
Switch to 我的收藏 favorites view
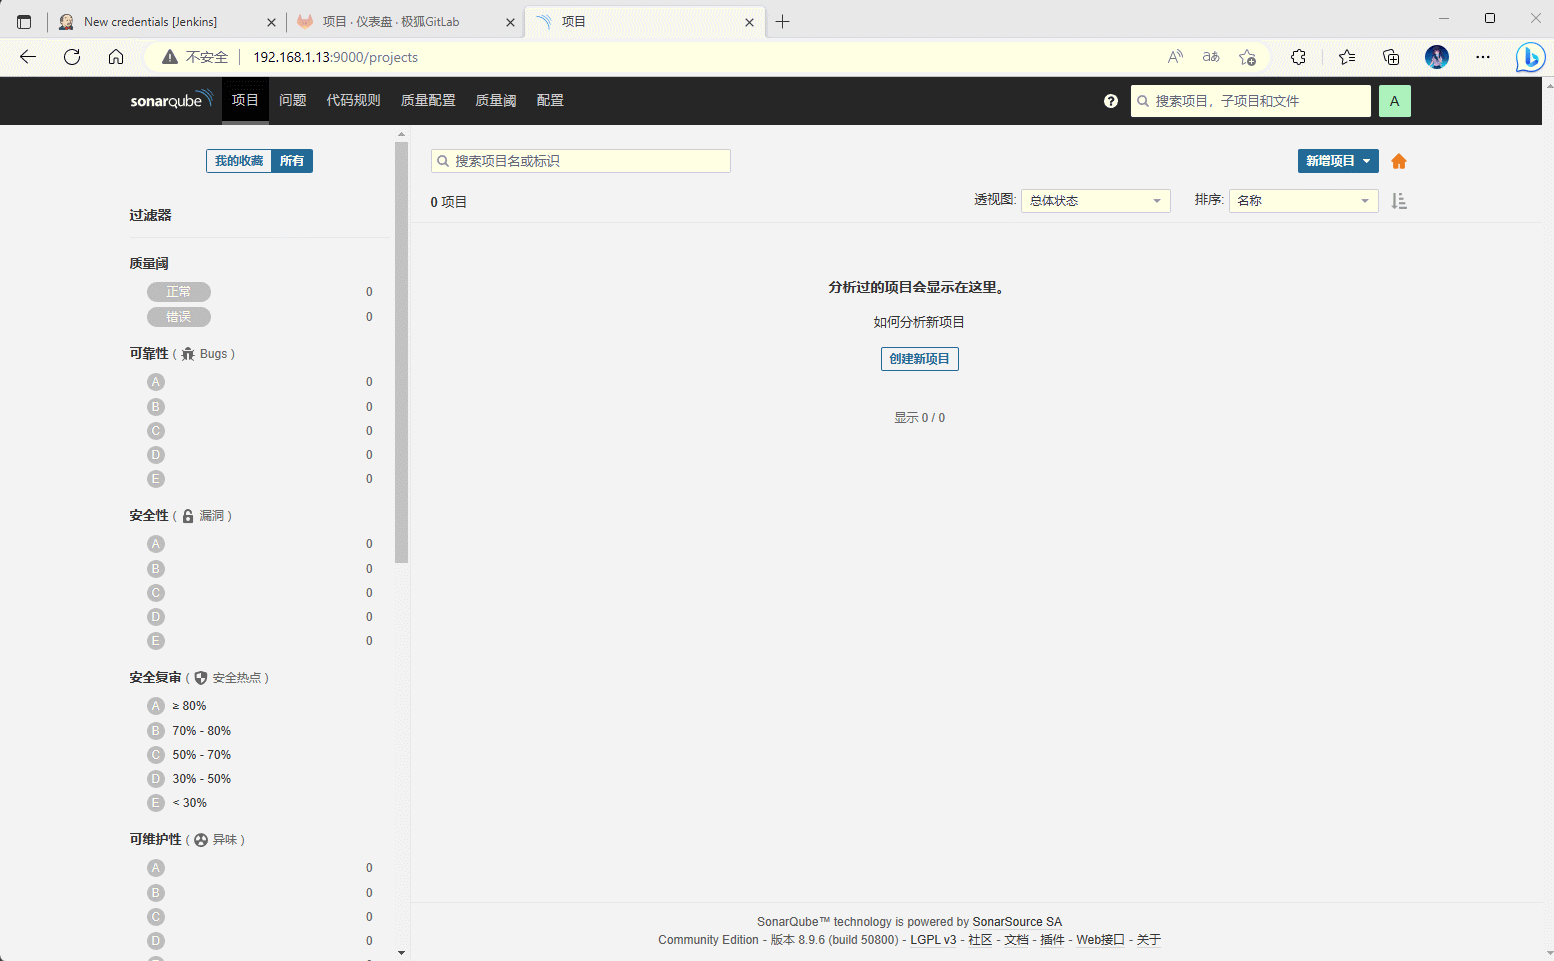pos(239,161)
